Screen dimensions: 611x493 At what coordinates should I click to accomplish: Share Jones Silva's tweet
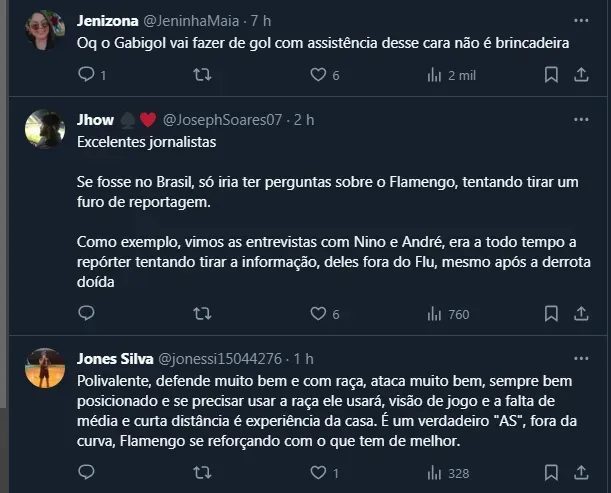(581, 473)
